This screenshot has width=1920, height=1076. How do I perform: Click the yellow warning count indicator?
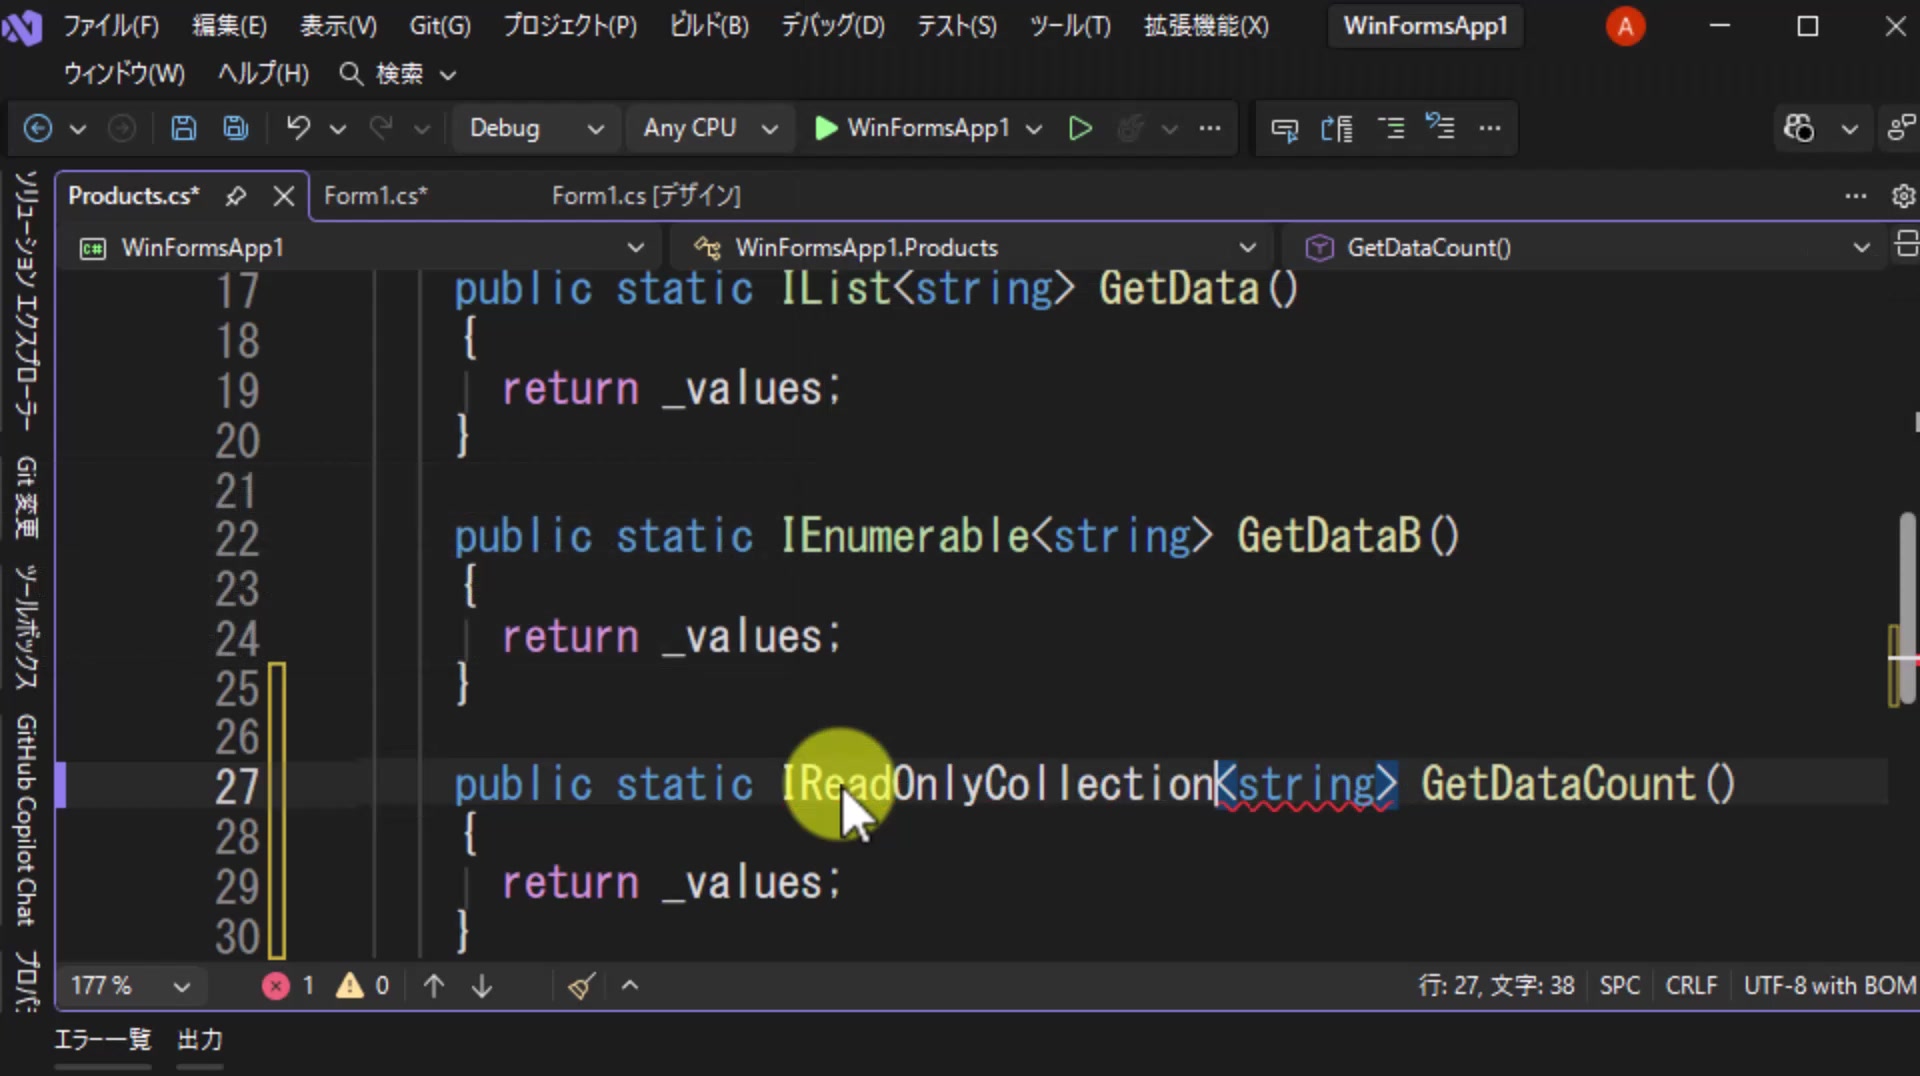click(362, 986)
